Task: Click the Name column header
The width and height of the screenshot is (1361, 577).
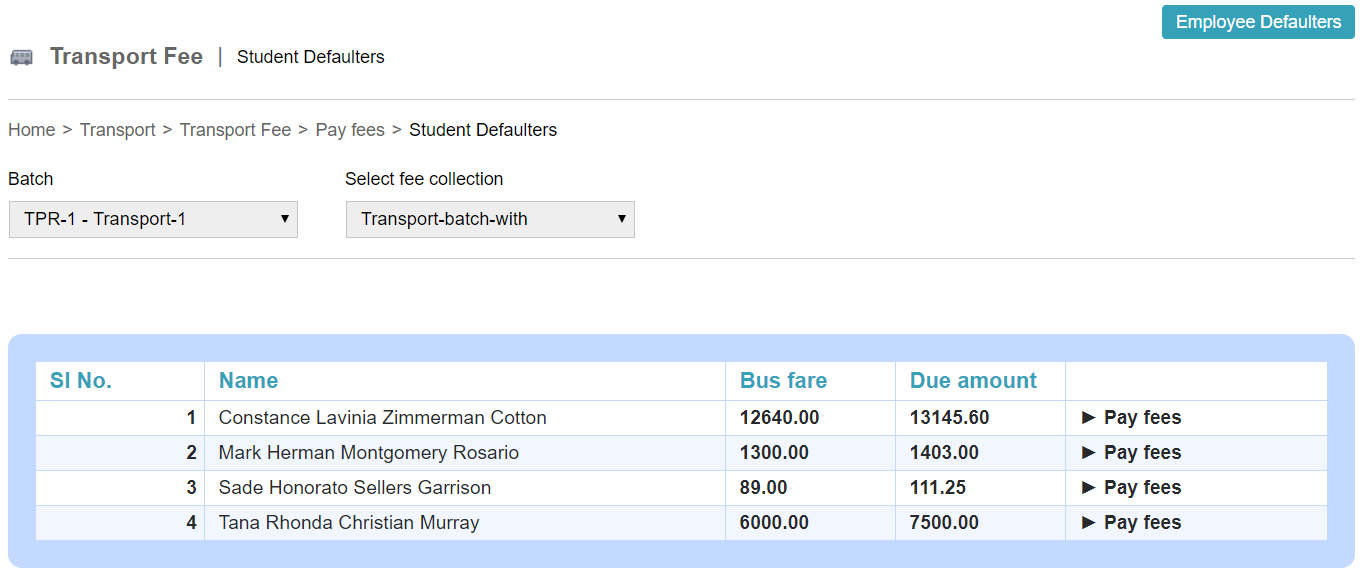Action: (x=248, y=381)
